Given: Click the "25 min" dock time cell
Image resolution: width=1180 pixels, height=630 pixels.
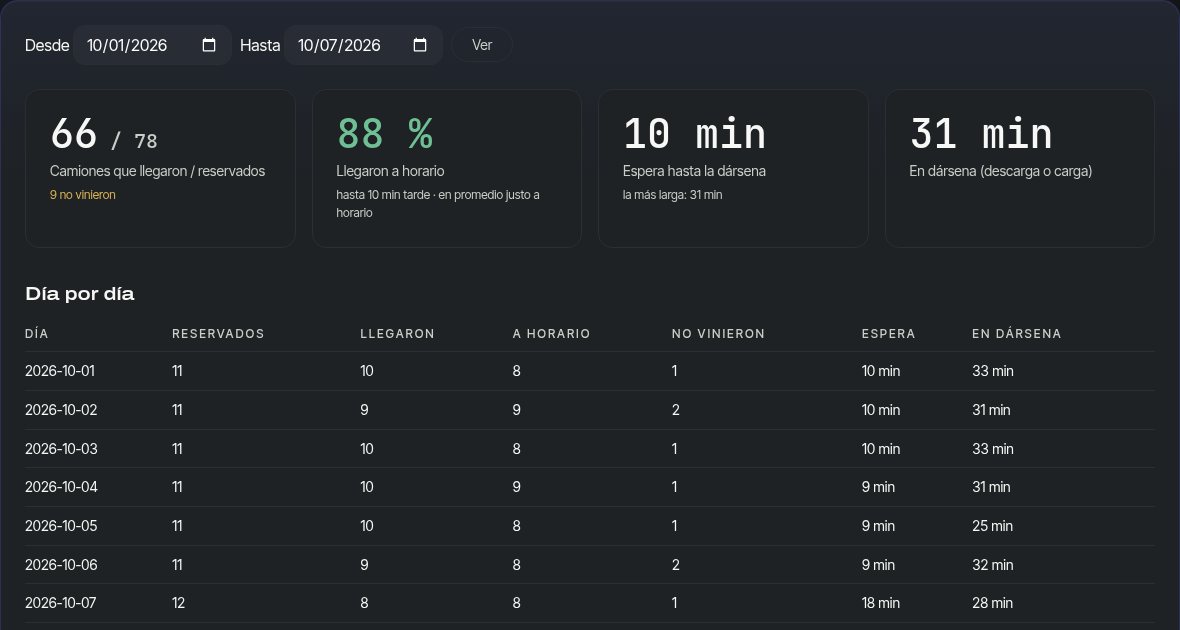Looking at the screenshot, I should pos(993,525).
